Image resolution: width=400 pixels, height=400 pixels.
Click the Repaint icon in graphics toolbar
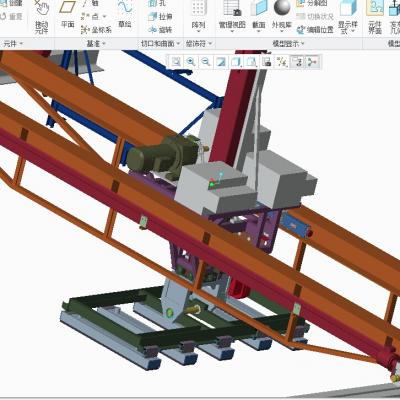pyautogui.click(x=221, y=62)
